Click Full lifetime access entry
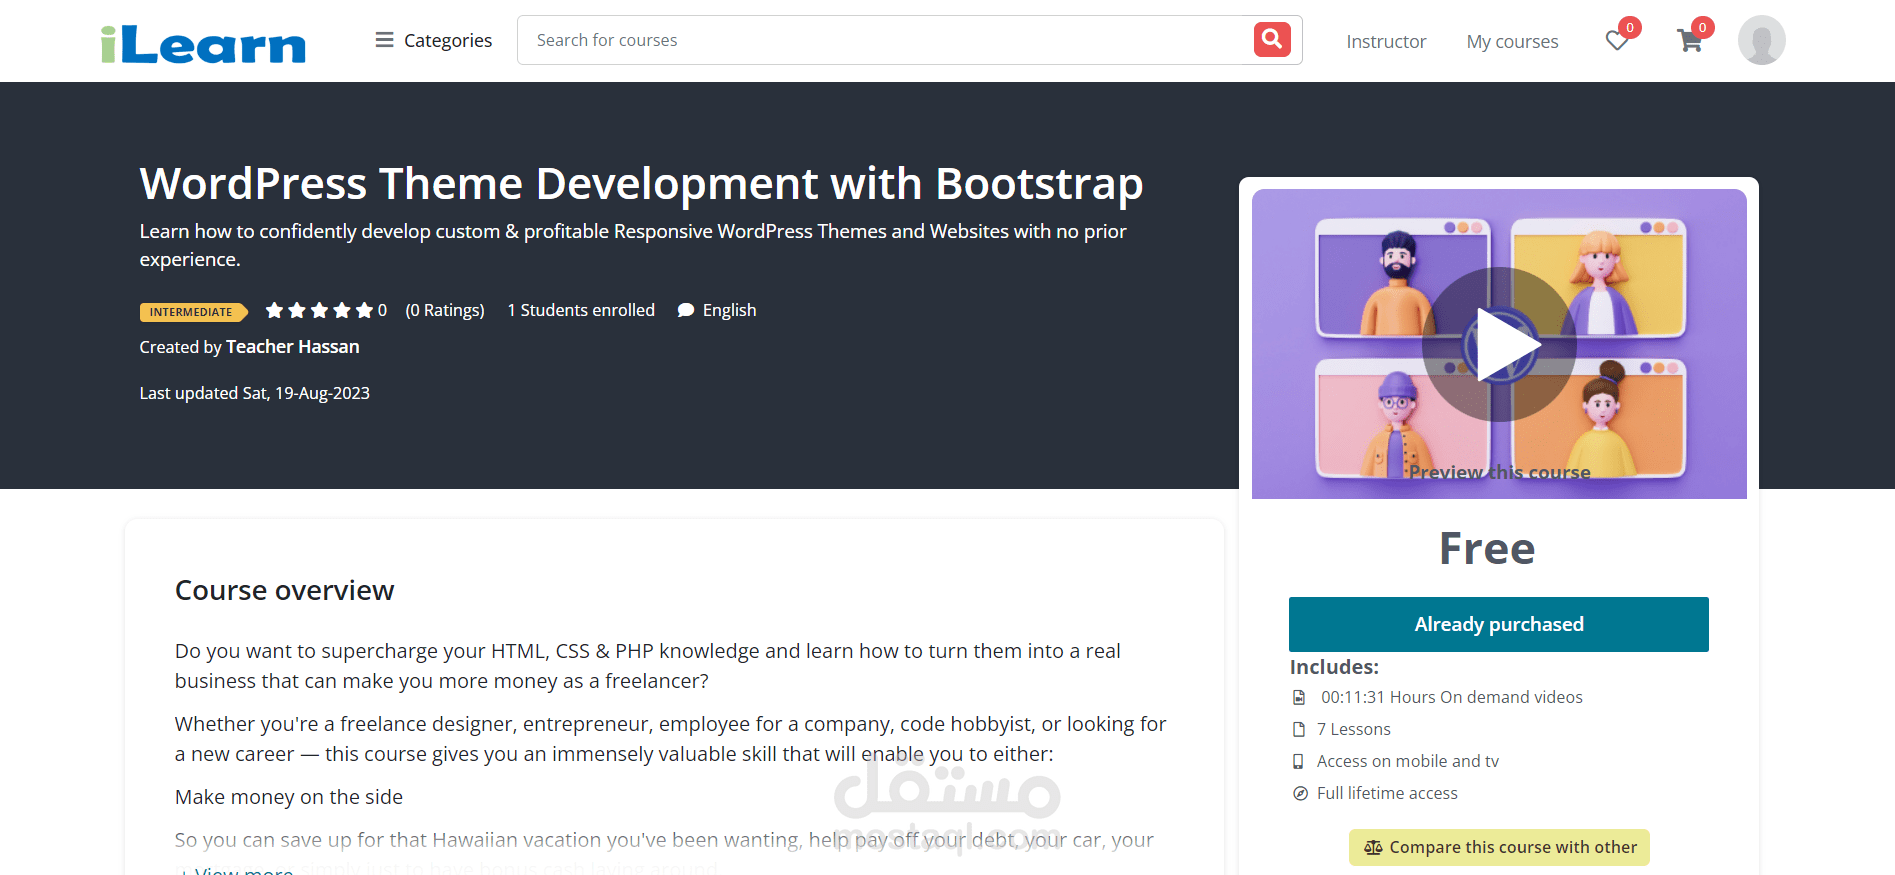Image resolution: width=1895 pixels, height=875 pixels. point(1387,793)
